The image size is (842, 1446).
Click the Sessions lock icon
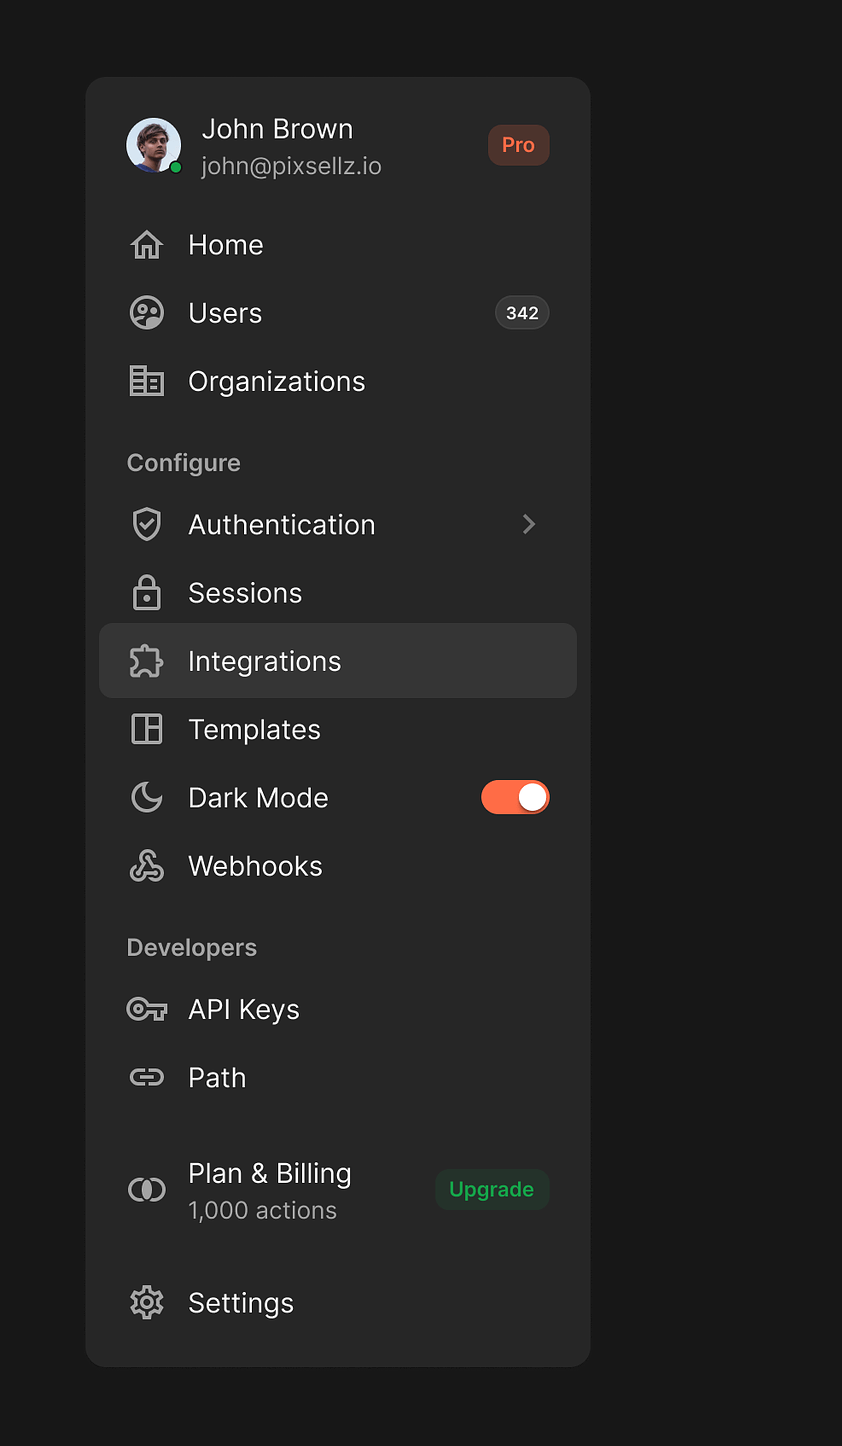pos(147,593)
